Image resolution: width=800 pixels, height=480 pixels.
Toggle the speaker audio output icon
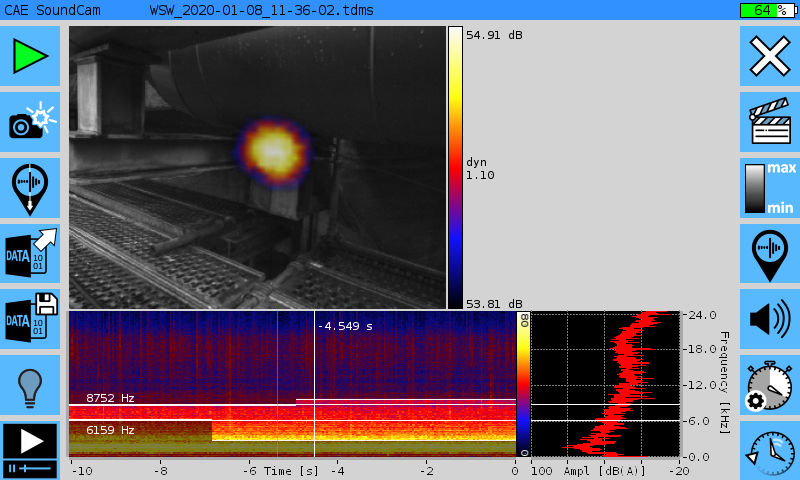pos(769,318)
